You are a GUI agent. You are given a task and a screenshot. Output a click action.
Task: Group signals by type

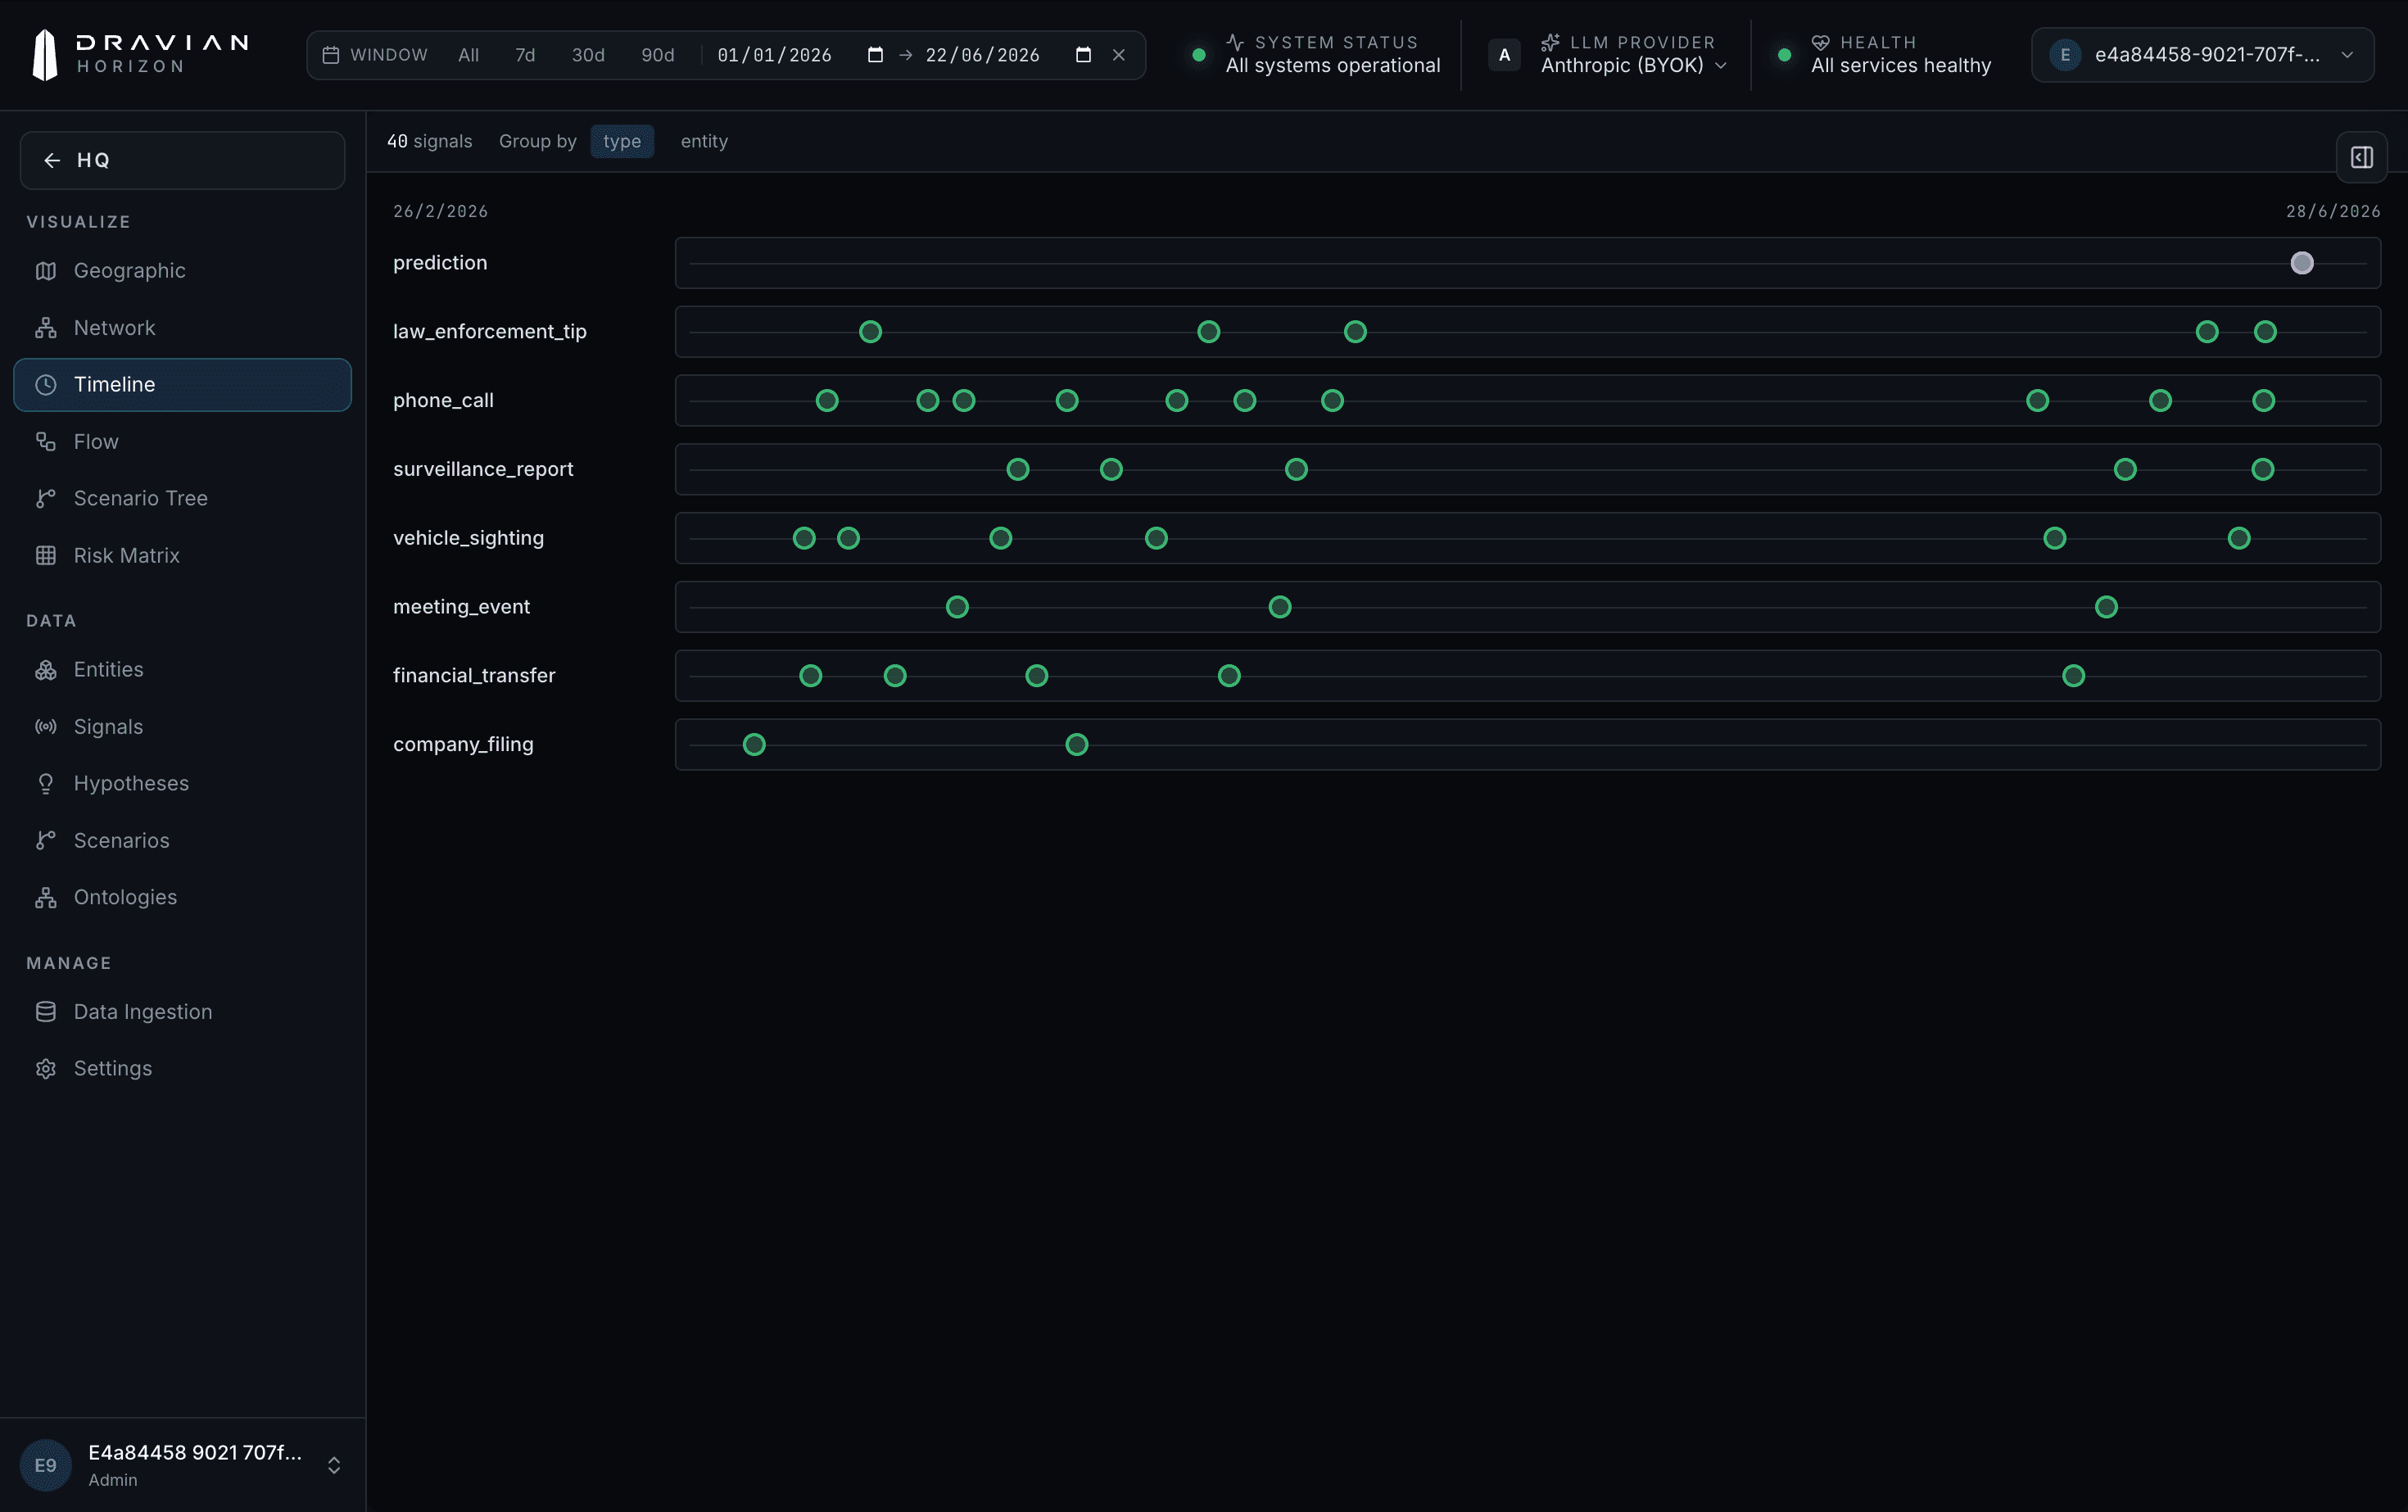click(x=622, y=141)
